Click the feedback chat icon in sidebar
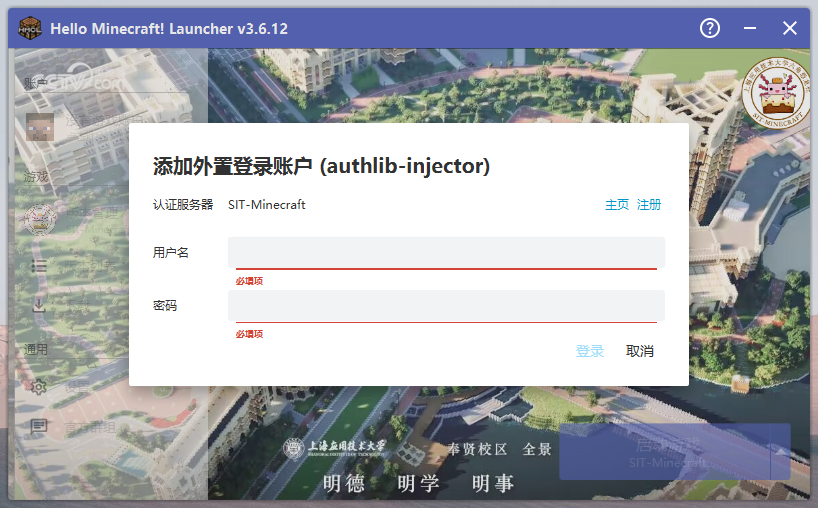The image size is (818, 508). point(39,427)
